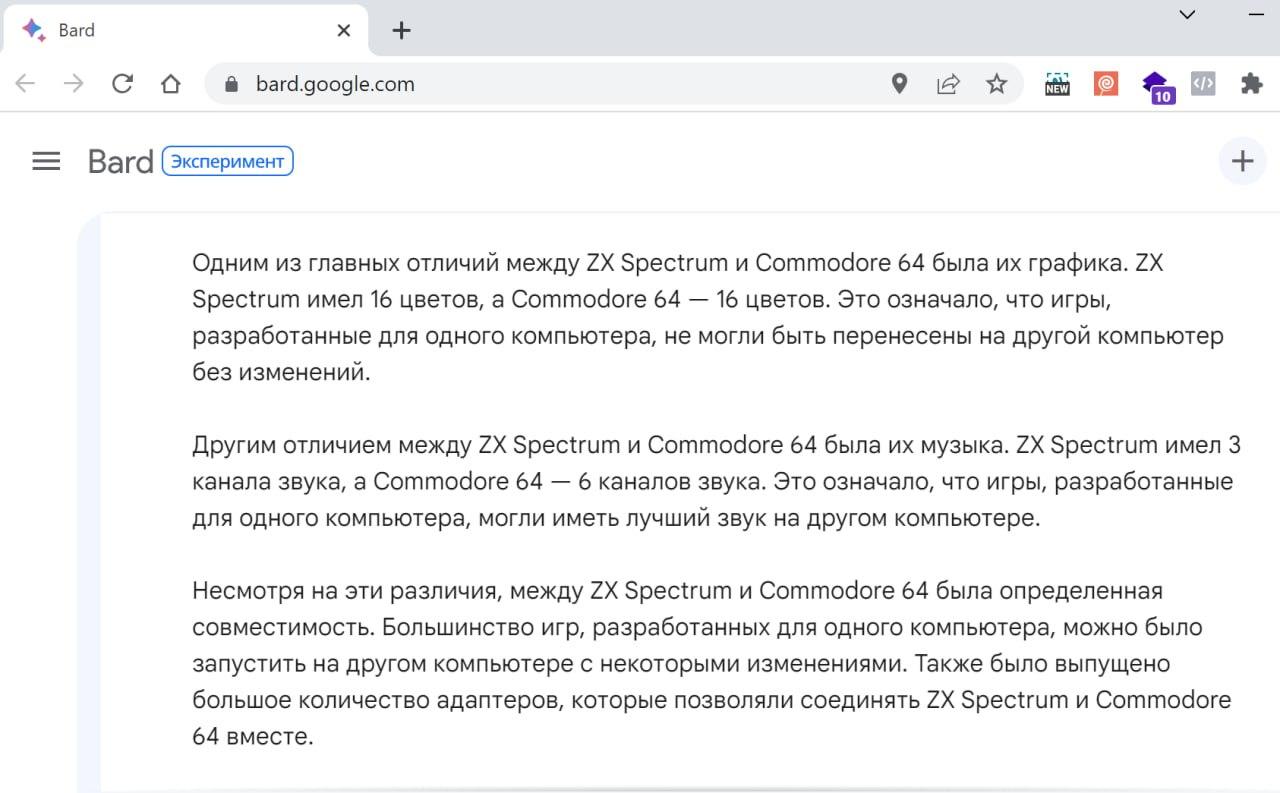
Task: Open the orange lollipop spiral extension
Action: (1105, 84)
